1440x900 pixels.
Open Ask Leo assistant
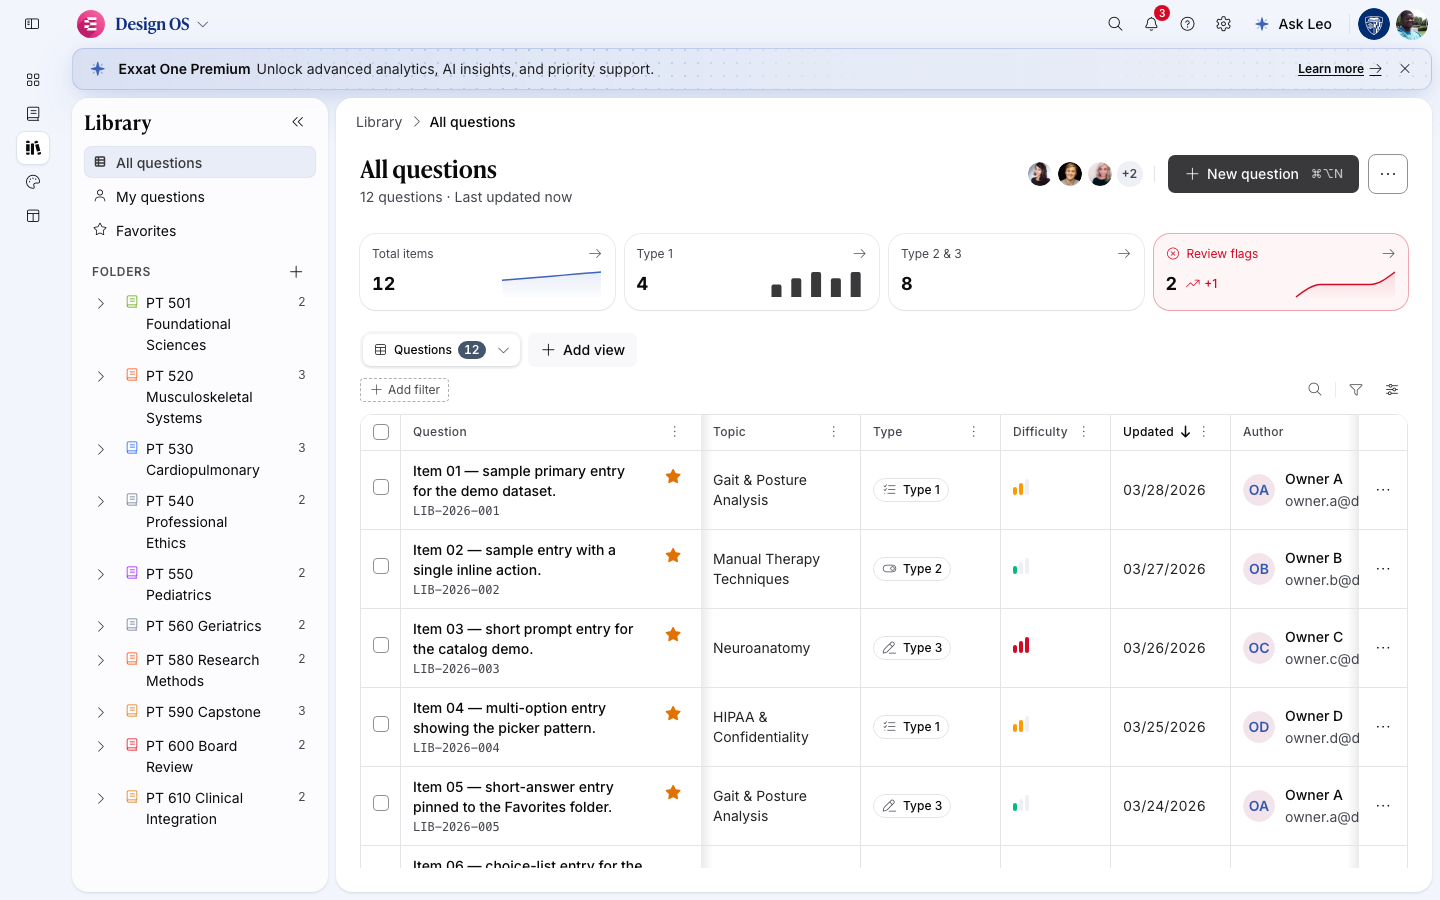coord(1293,24)
